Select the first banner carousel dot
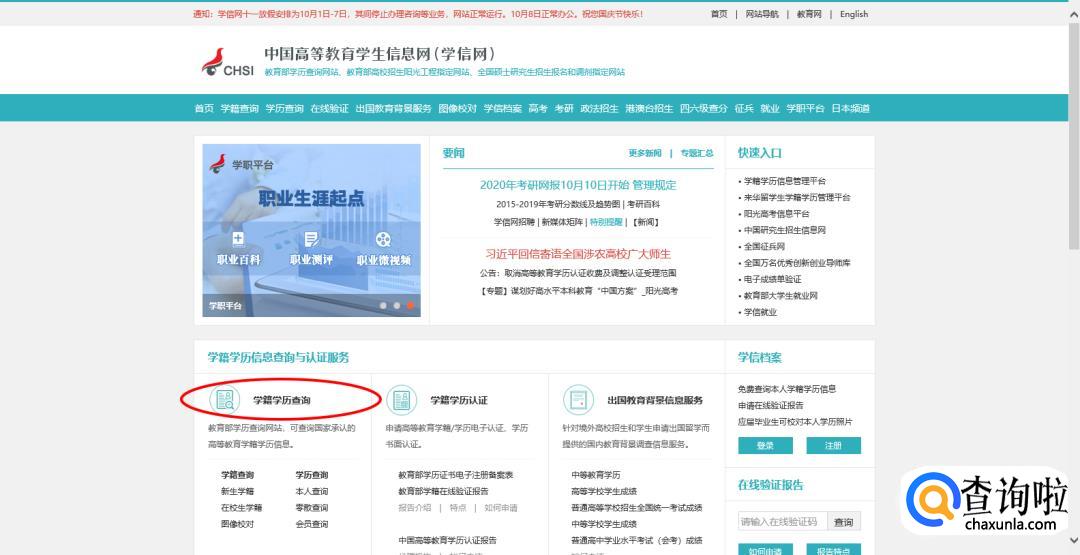The width and height of the screenshot is (1080, 555). (x=383, y=305)
